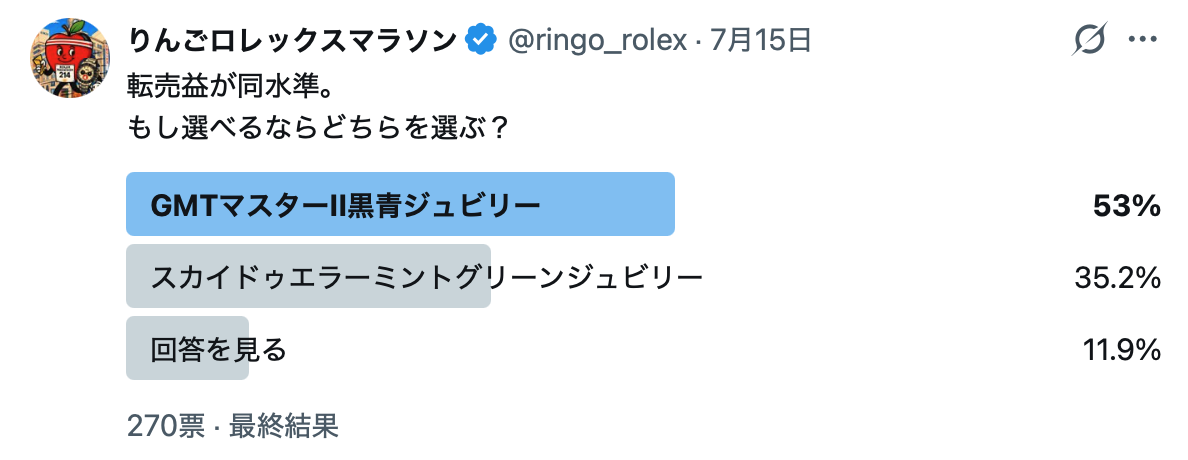Open the 7月15日 post timestamp
1188x460 pixels.
tap(760, 39)
